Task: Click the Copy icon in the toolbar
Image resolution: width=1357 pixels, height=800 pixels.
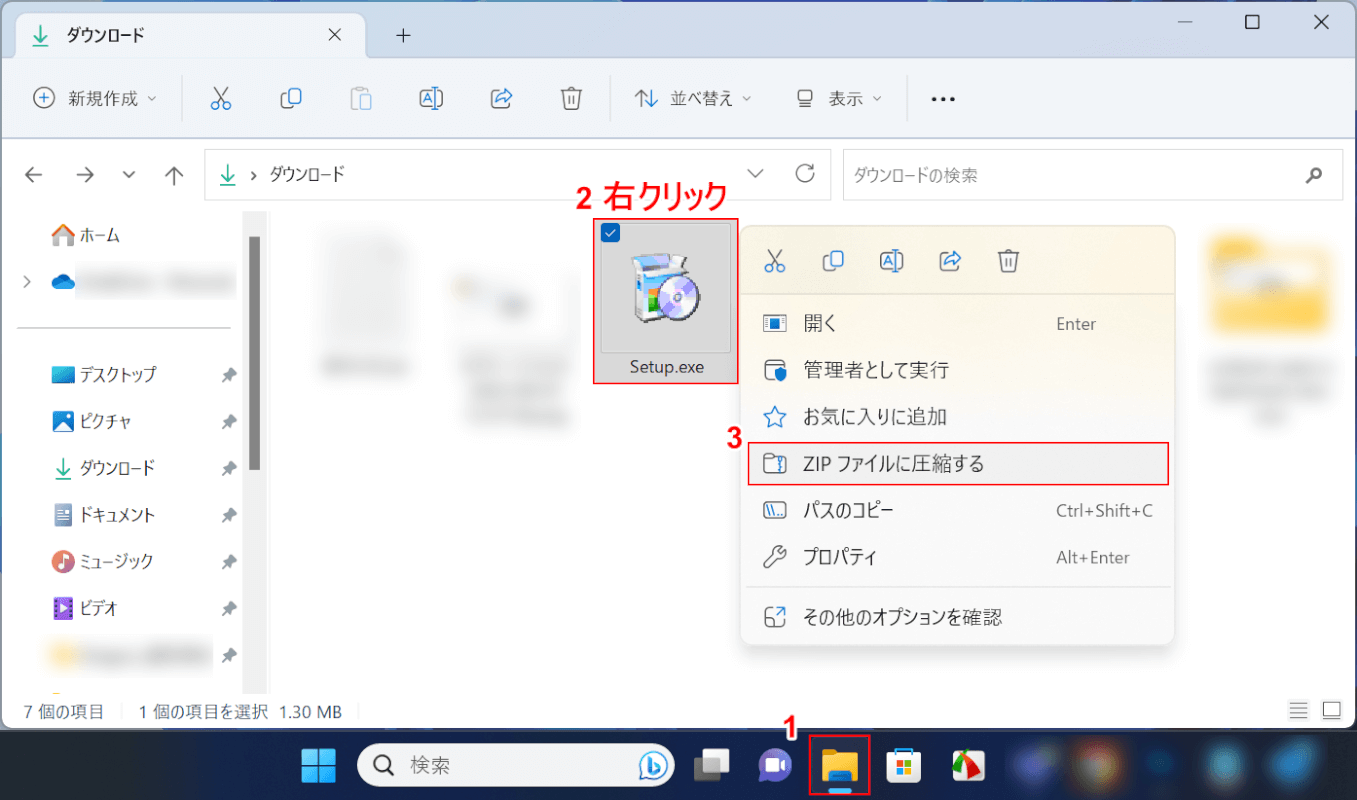Action: pos(290,98)
